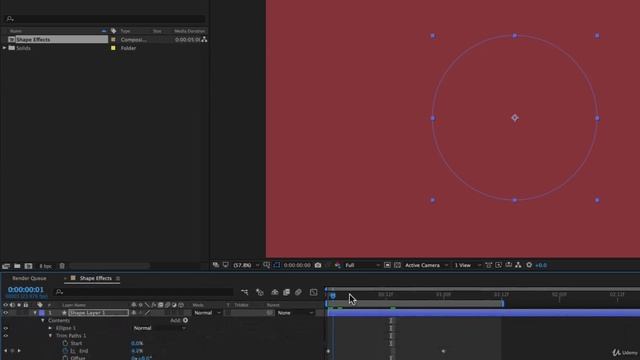640x360 pixels.
Task: Toggle the Start property stopwatch
Action: [65, 343]
